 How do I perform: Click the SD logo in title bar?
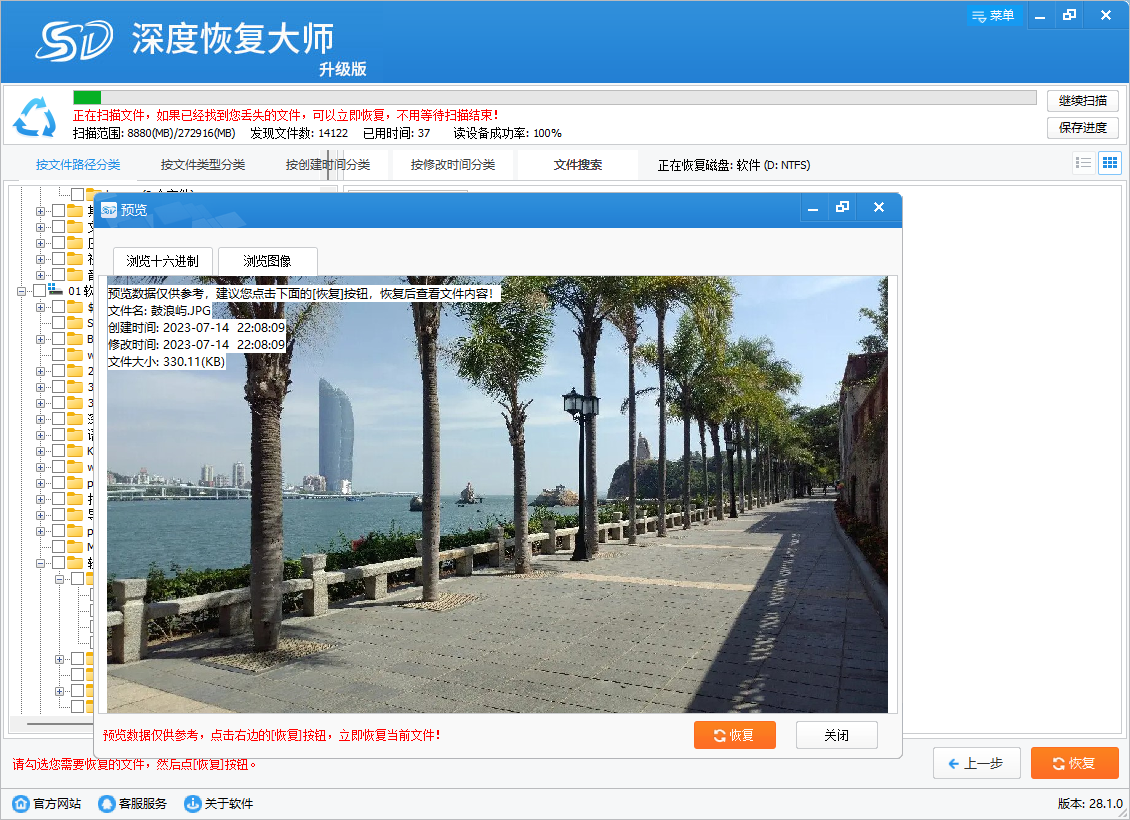pos(76,40)
